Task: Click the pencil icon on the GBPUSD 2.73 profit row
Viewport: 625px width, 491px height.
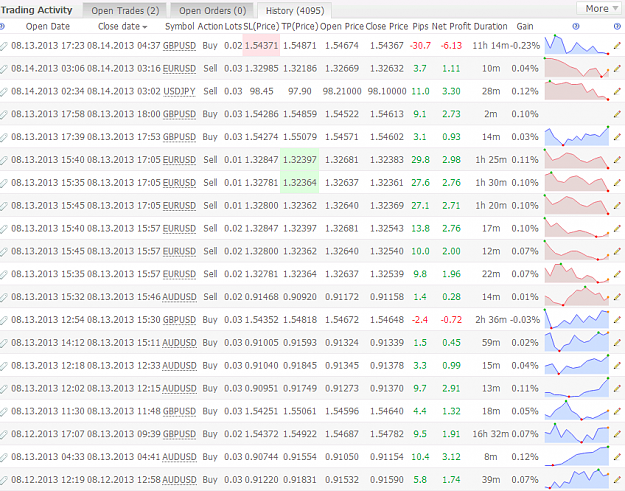Action: (617, 114)
